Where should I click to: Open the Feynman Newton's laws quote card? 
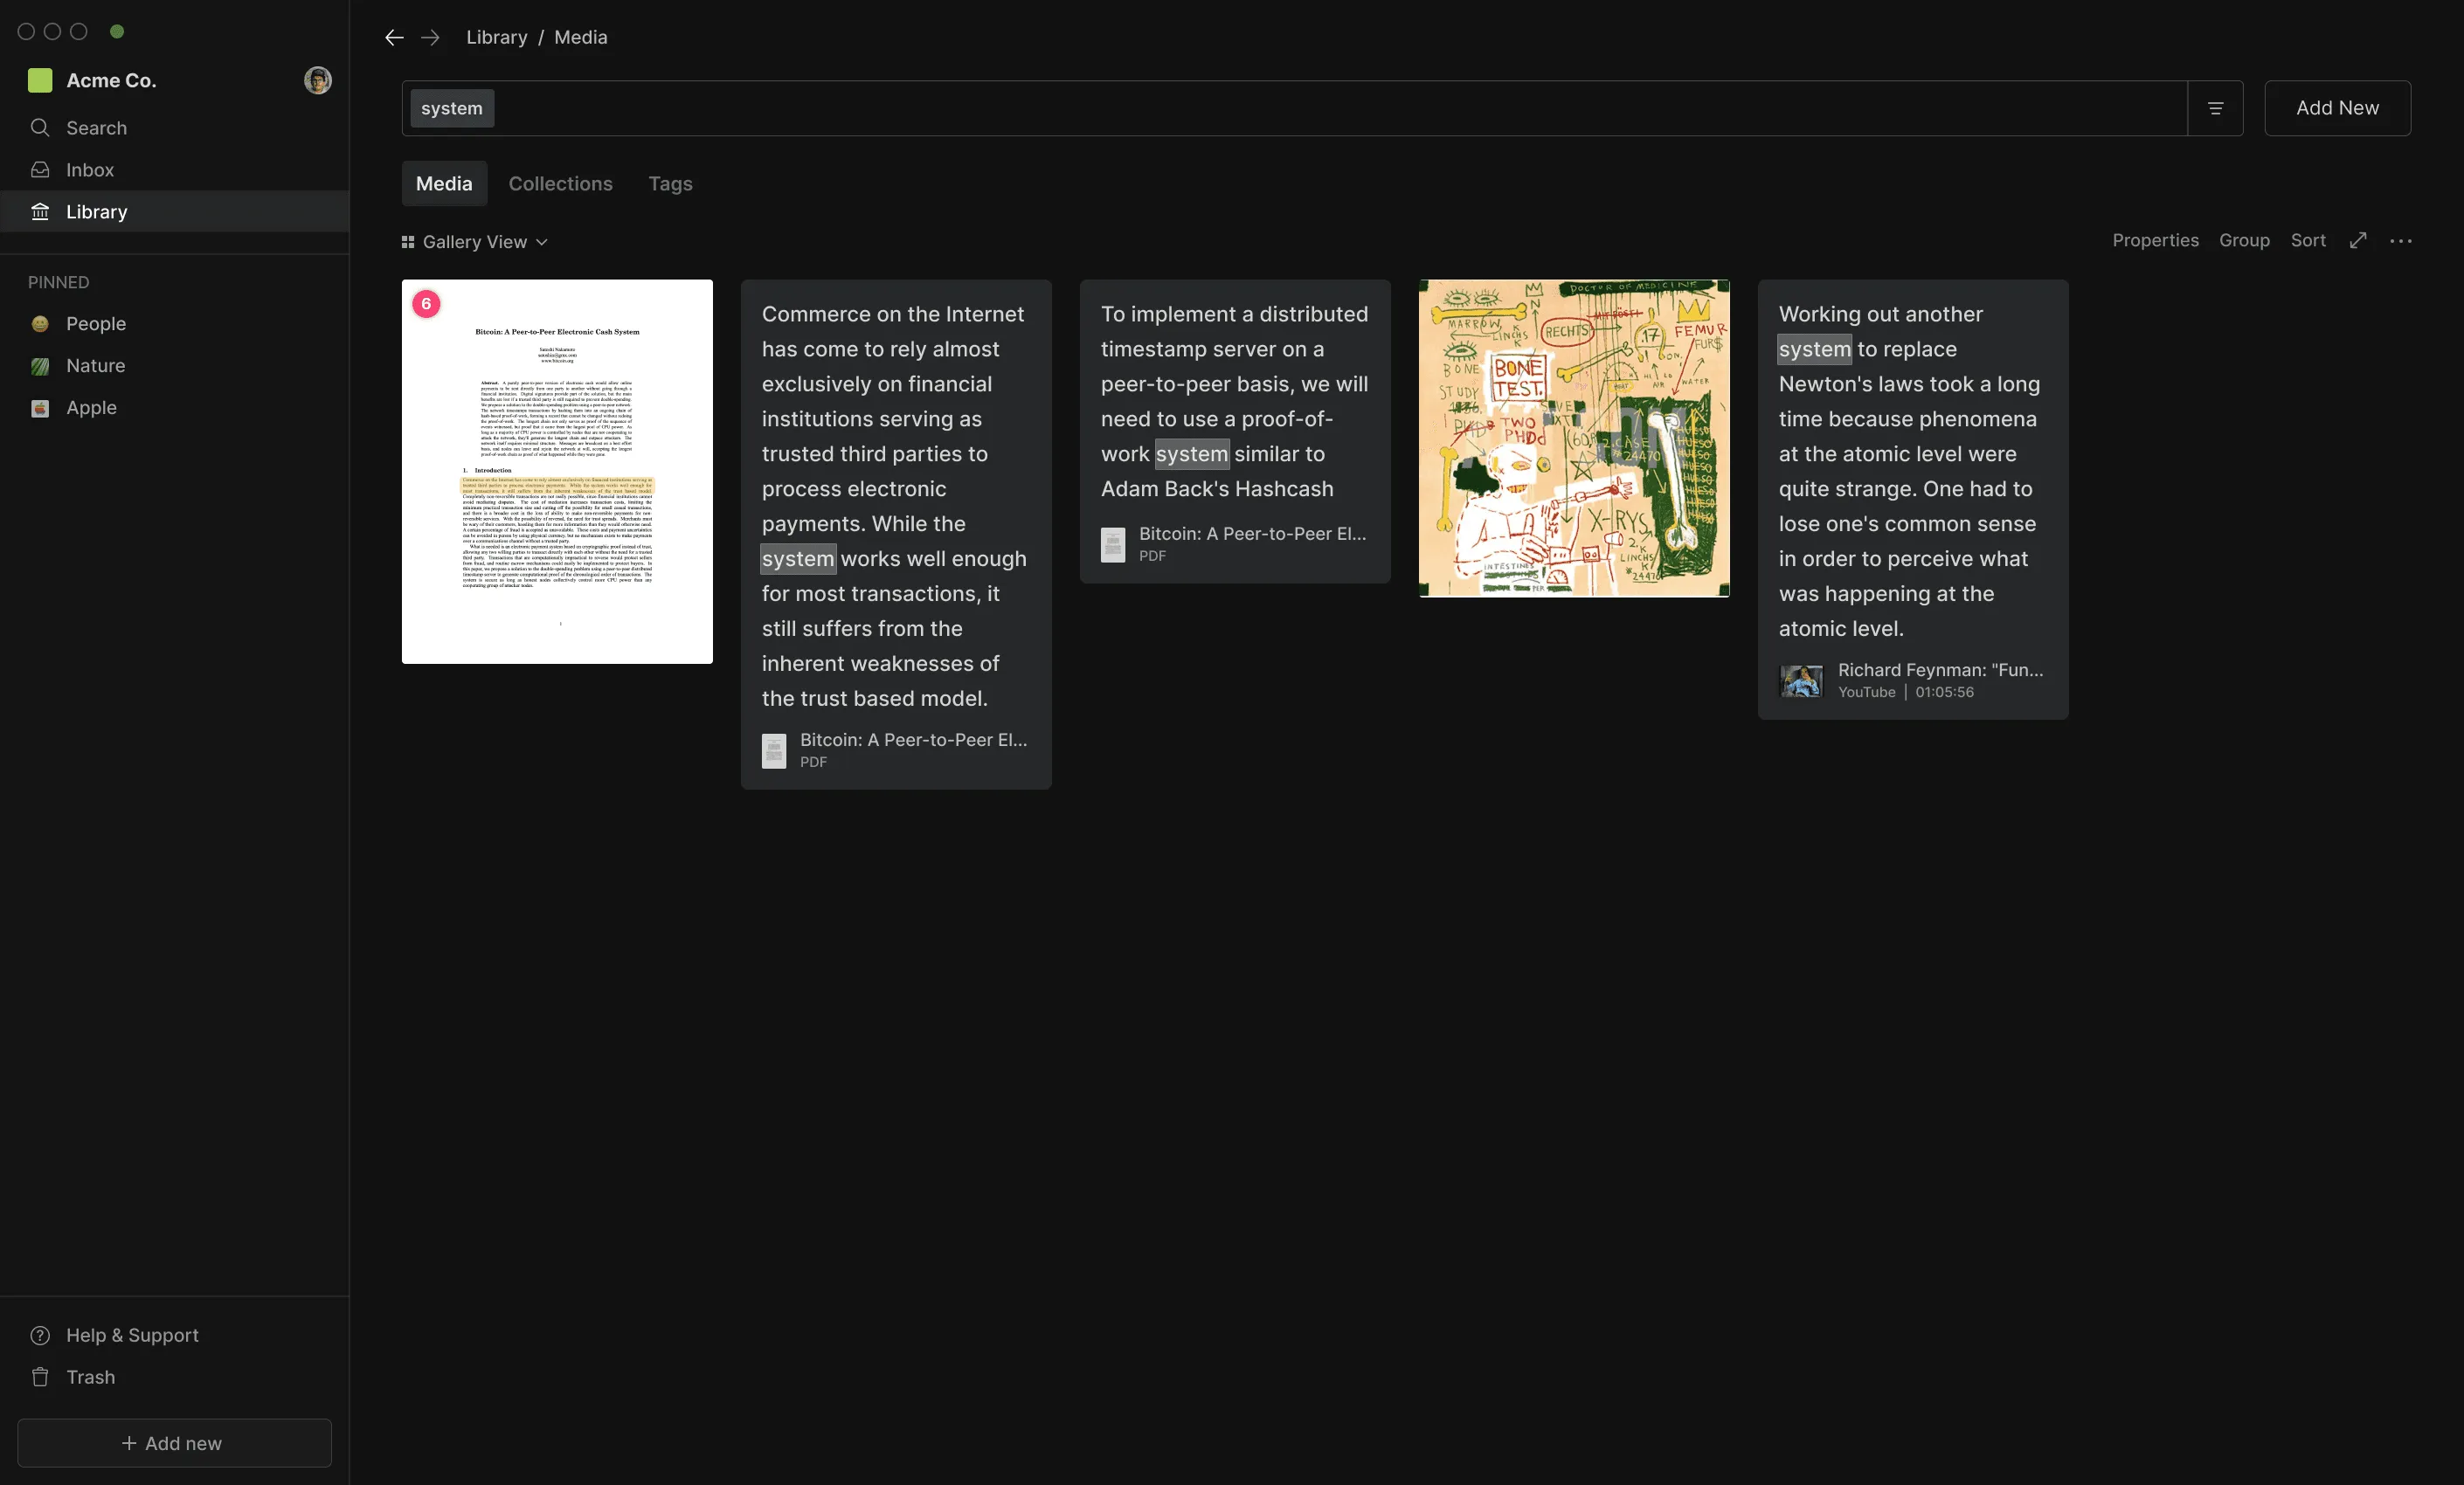tap(1913, 500)
